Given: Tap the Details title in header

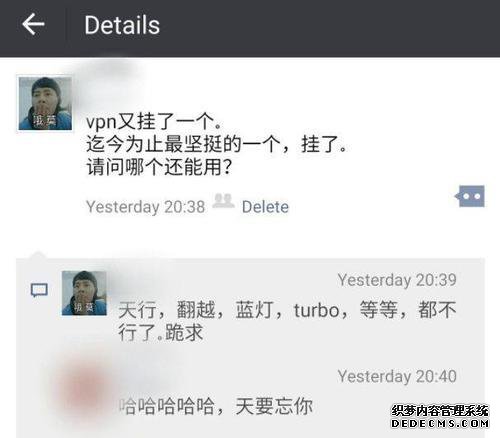Looking at the screenshot, I should 122,25.
